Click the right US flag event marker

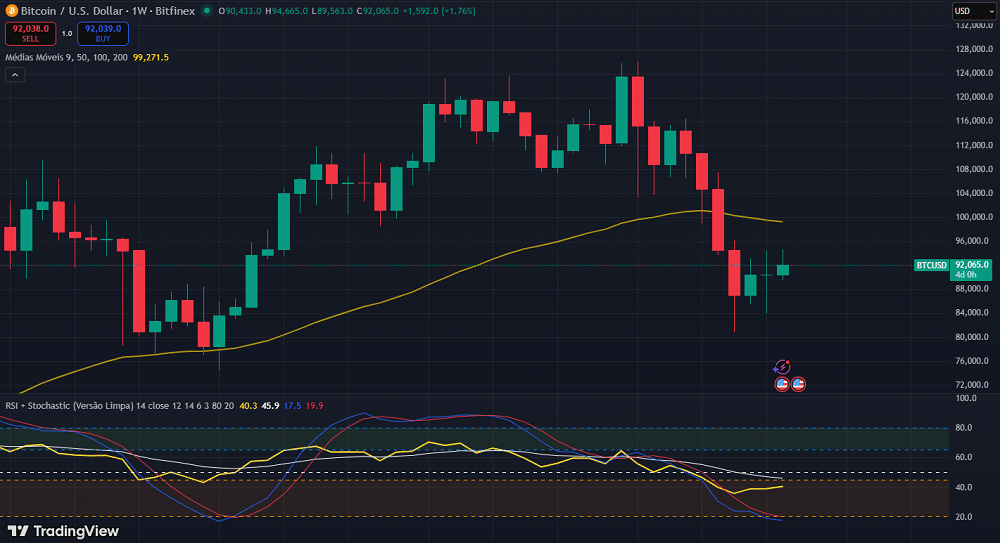[798, 384]
